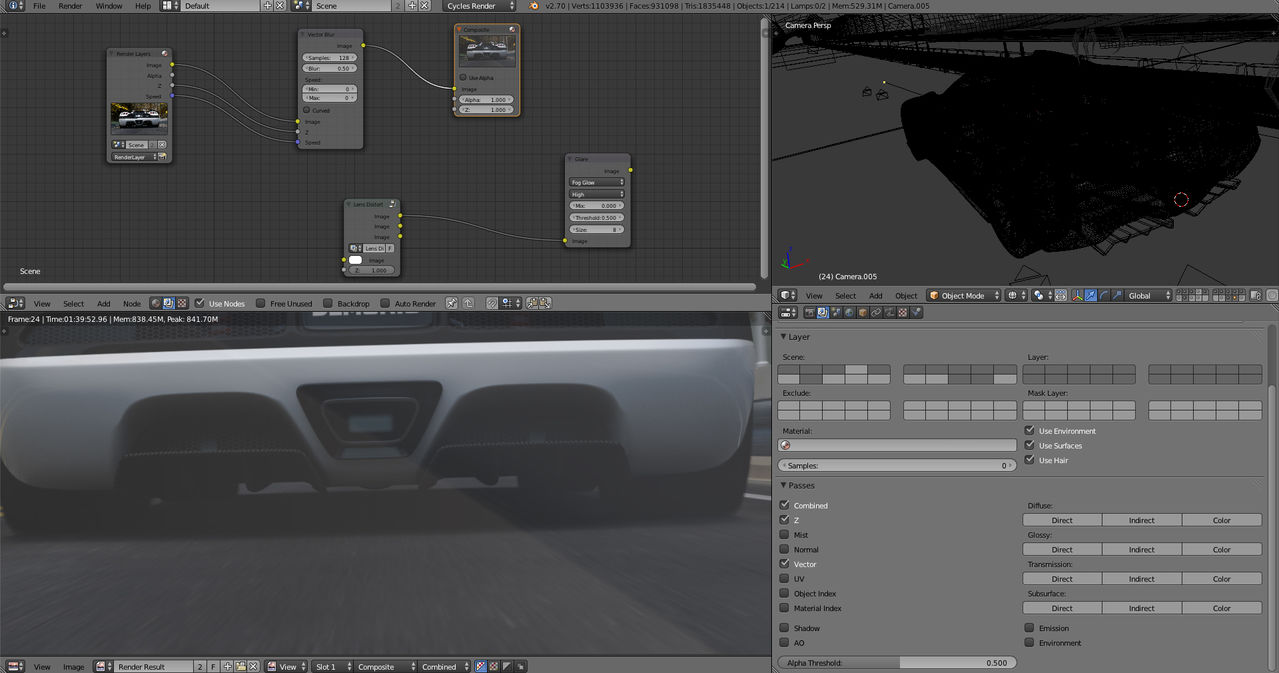
Task: Select the scale manipulator icon
Action: coord(1116,295)
